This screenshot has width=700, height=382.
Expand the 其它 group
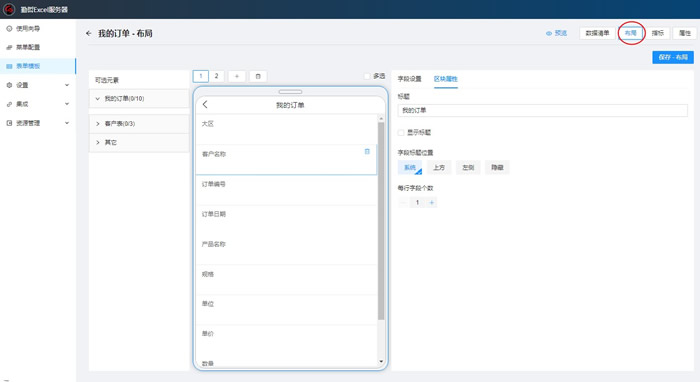pos(98,142)
